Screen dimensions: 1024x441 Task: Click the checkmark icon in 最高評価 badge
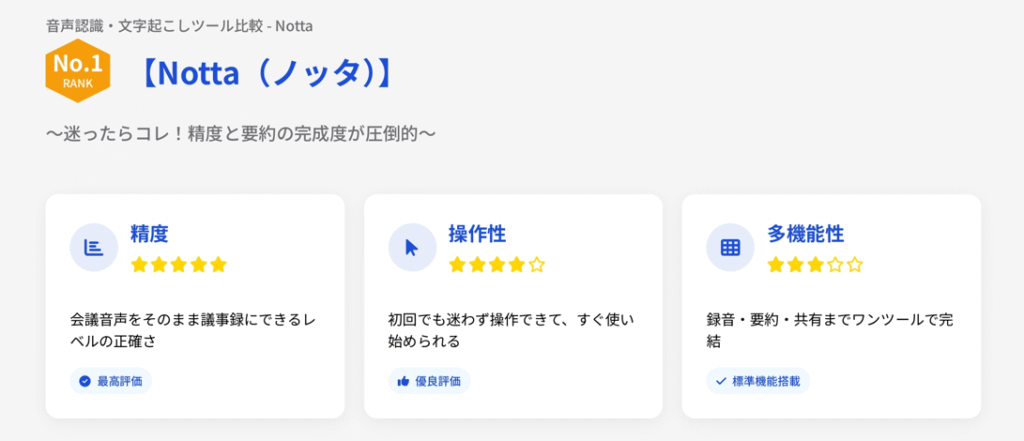(85, 381)
